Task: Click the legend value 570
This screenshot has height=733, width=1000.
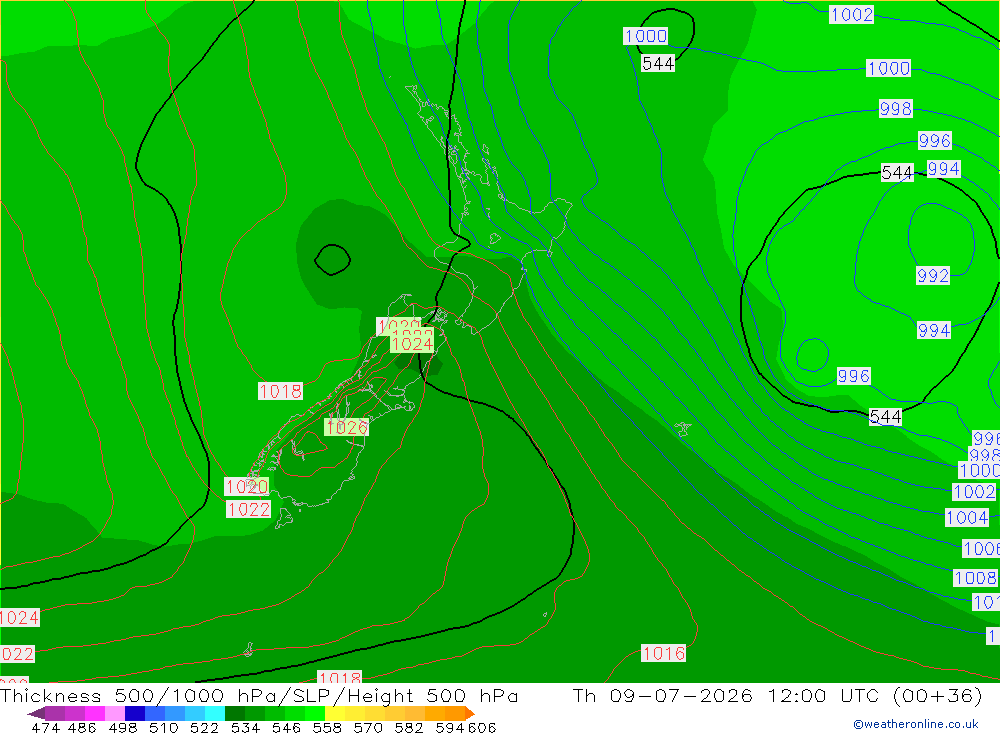Action: (x=368, y=727)
